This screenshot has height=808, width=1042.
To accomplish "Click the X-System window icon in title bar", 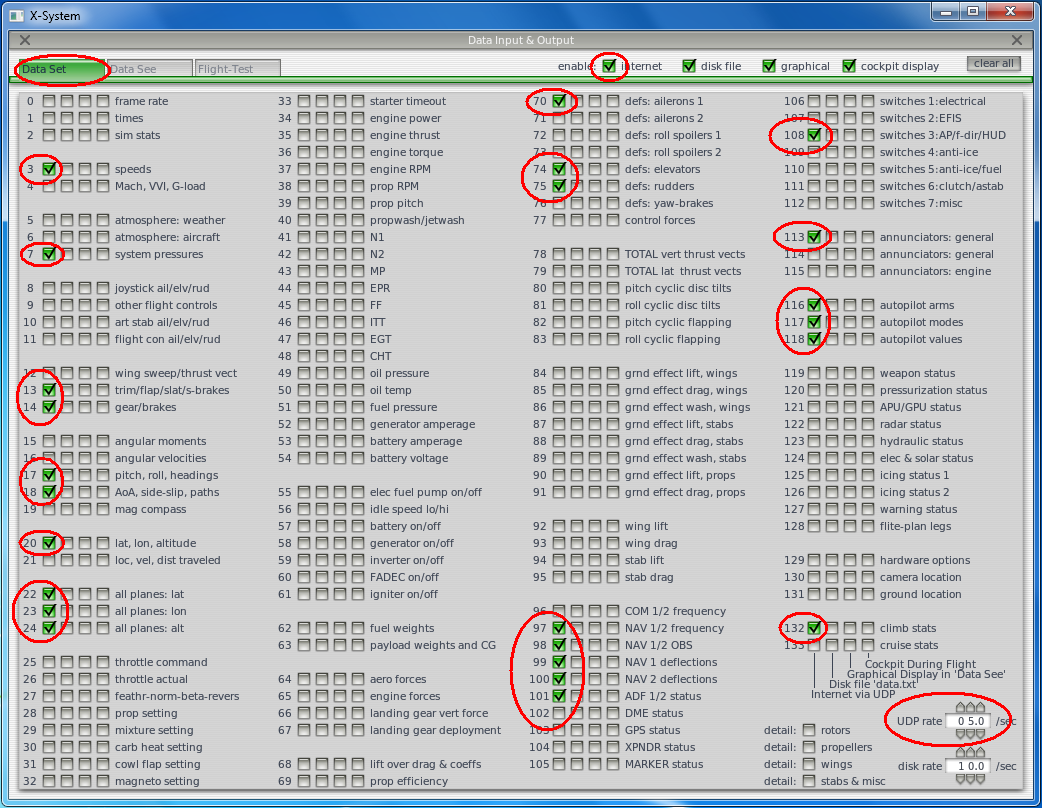I will [x=16, y=16].
